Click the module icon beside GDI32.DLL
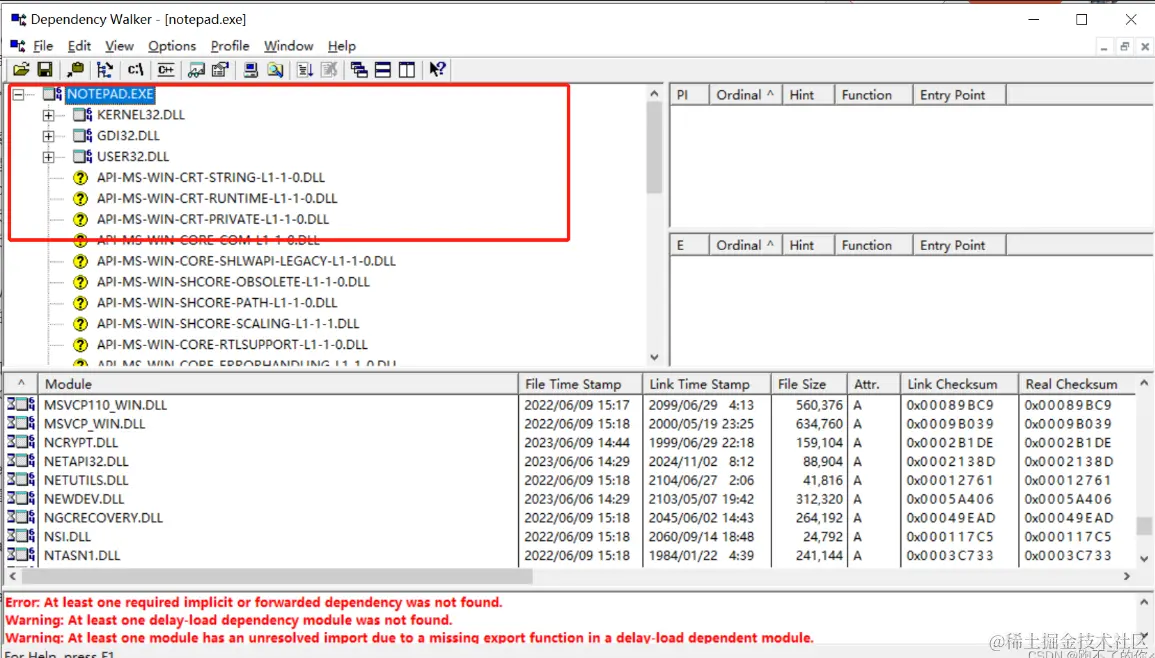 pos(80,136)
